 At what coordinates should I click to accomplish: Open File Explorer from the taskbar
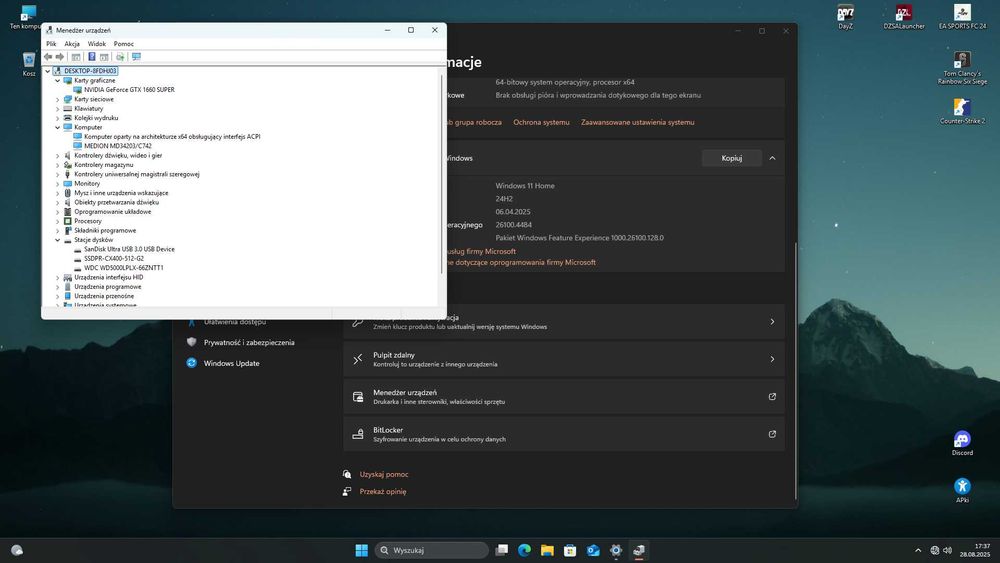547,550
